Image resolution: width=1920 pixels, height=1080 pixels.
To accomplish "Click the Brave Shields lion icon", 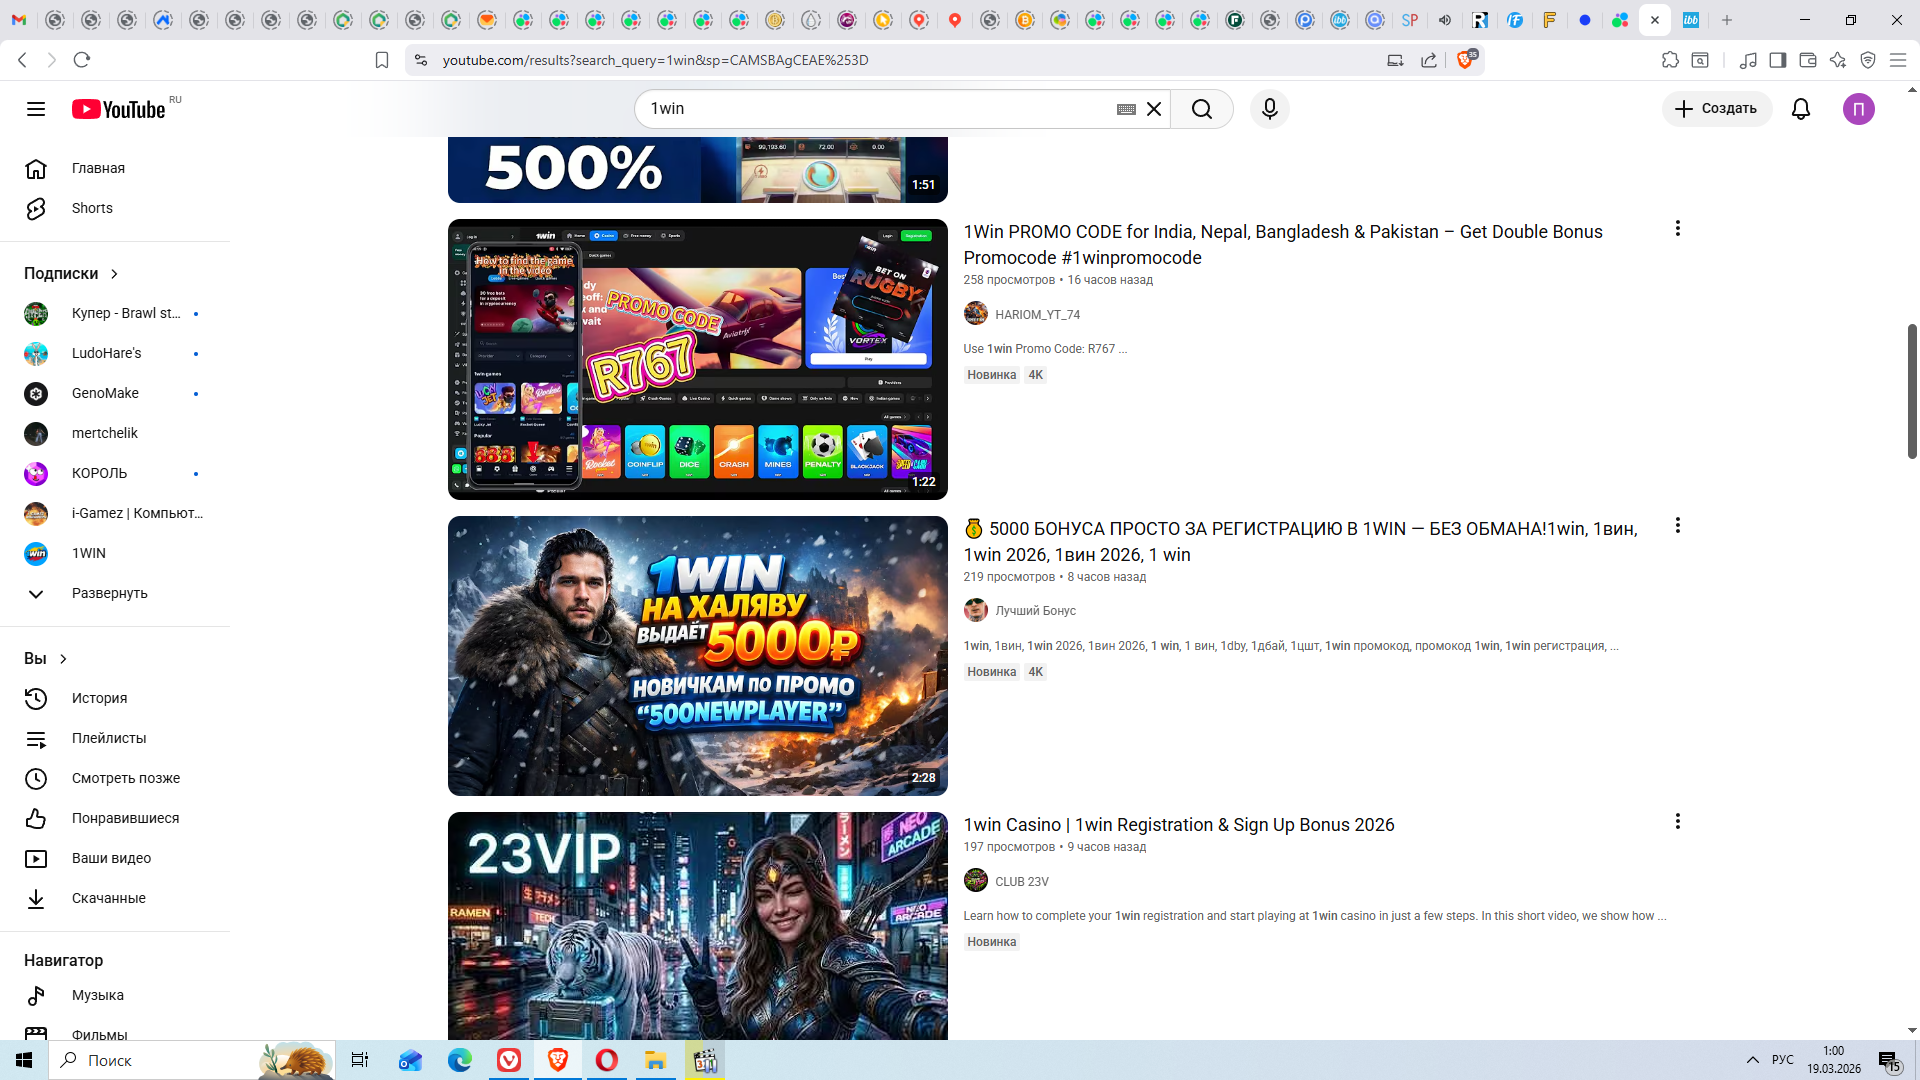I will pyautogui.click(x=1465, y=60).
